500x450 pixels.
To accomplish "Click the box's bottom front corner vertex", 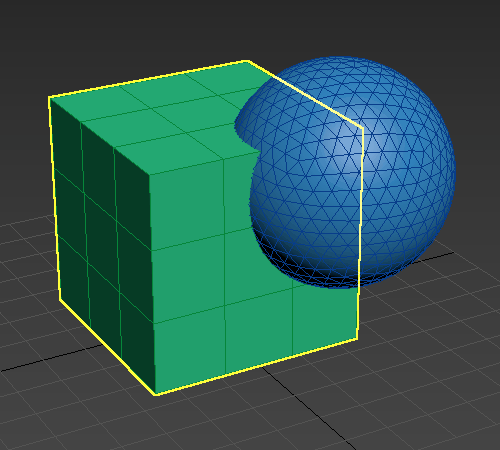I will point(156,395).
